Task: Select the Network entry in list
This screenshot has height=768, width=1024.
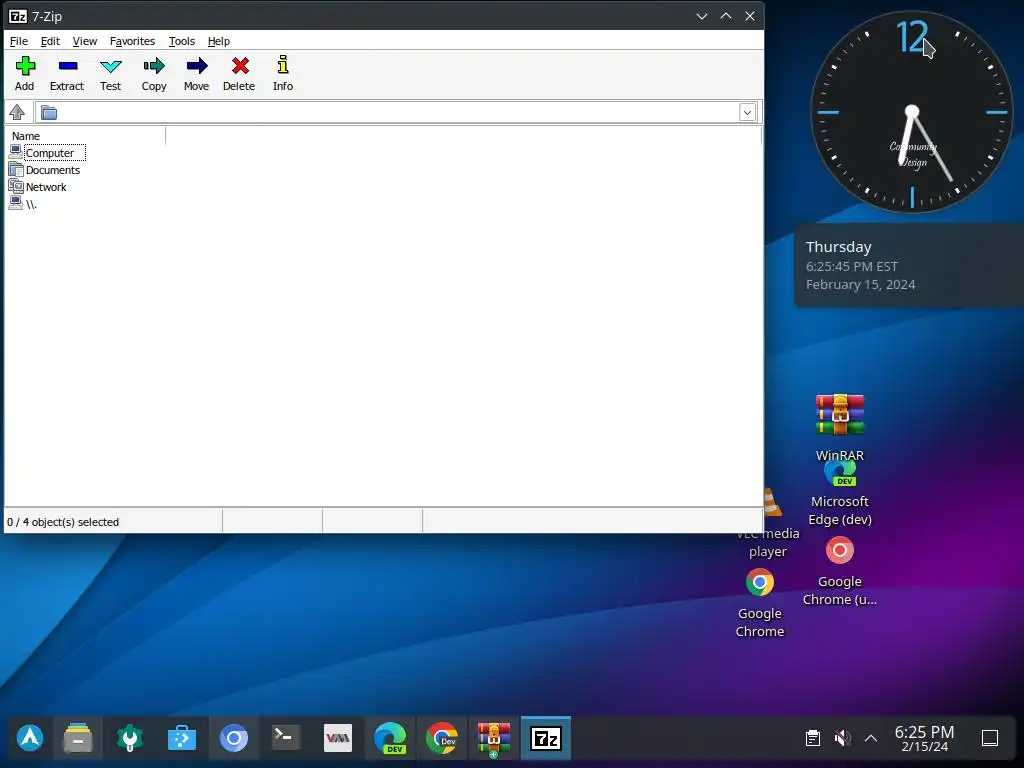Action: pos(46,187)
